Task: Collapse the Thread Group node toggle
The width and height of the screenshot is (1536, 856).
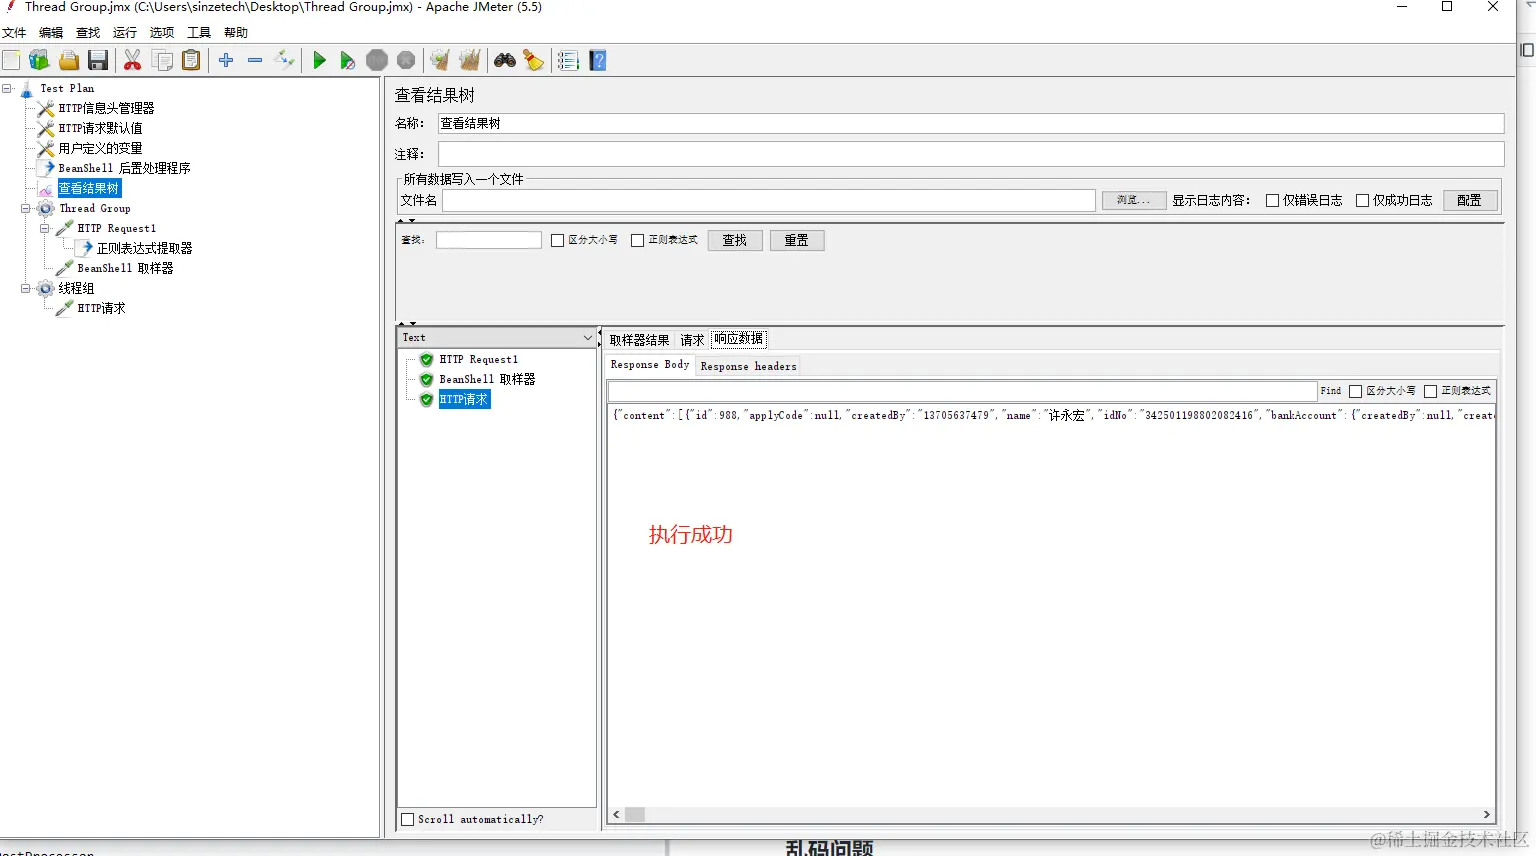Action: click(x=26, y=208)
